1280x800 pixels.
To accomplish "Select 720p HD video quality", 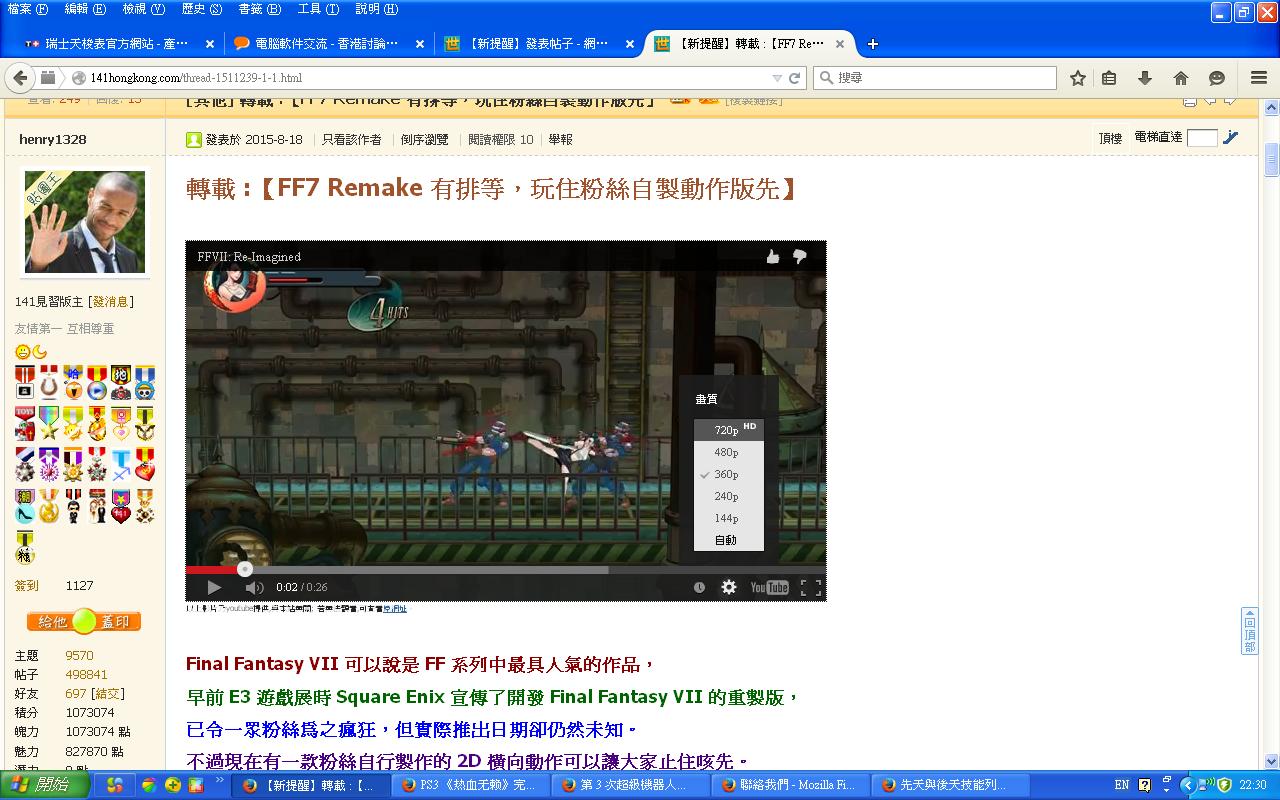I will click(728, 430).
